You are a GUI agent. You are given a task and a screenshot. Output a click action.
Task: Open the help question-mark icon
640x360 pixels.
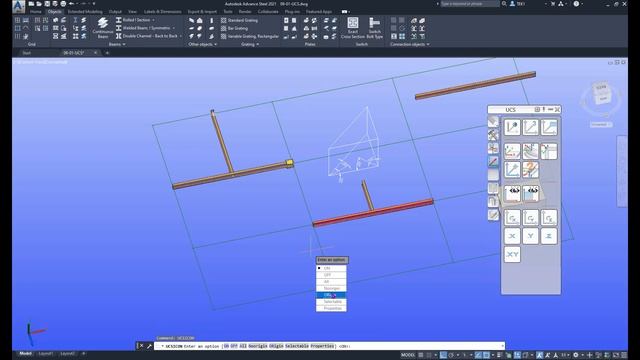576,4
